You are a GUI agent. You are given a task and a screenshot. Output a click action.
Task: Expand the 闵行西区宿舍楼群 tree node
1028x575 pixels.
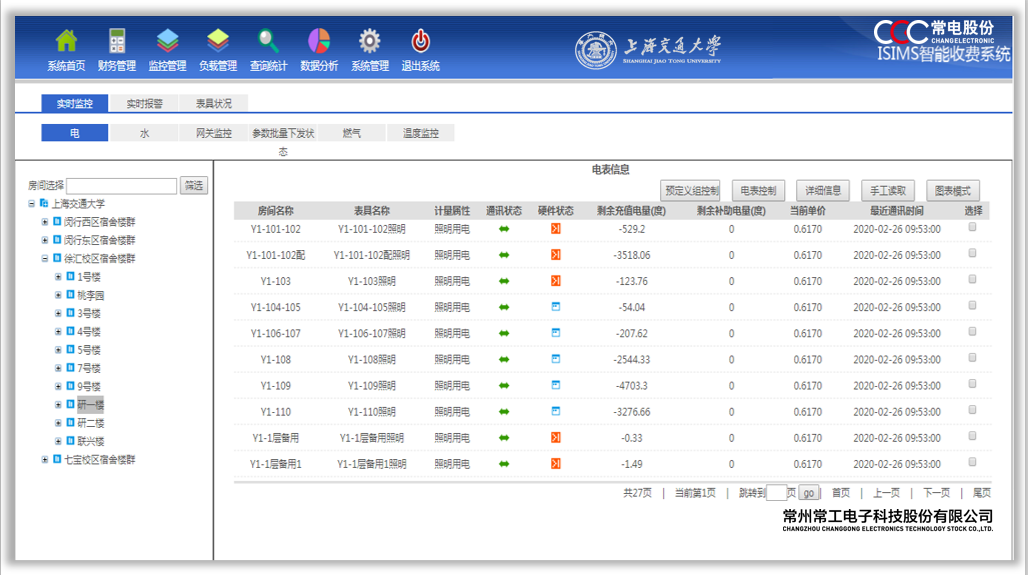(x=45, y=222)
